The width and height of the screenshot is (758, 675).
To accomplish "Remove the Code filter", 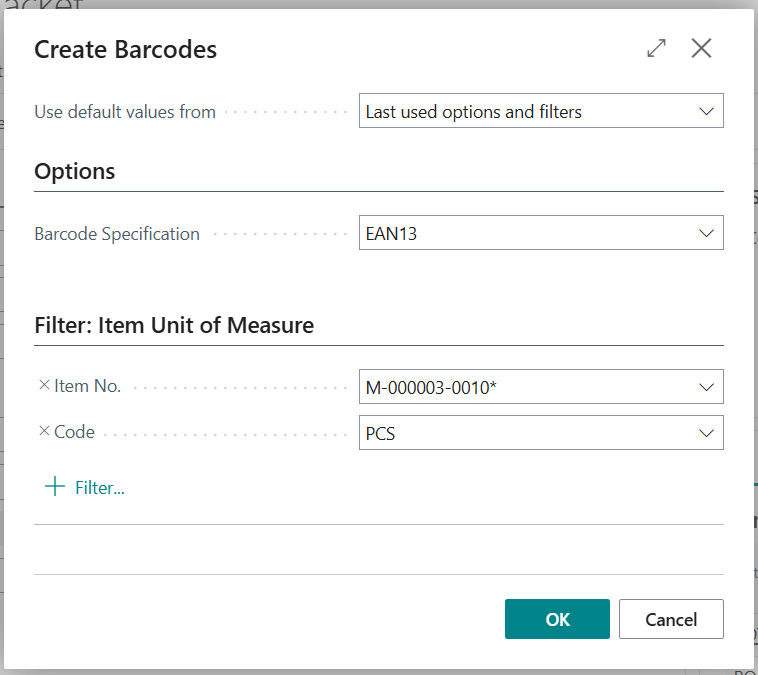I will coord(44,431).
